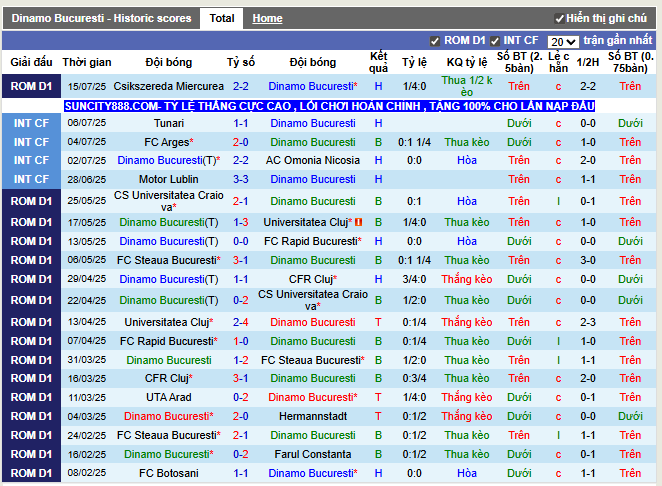Open the 20 recent matches dropdown
Screen dimensions: 662x486
click(x=563, y=41)
